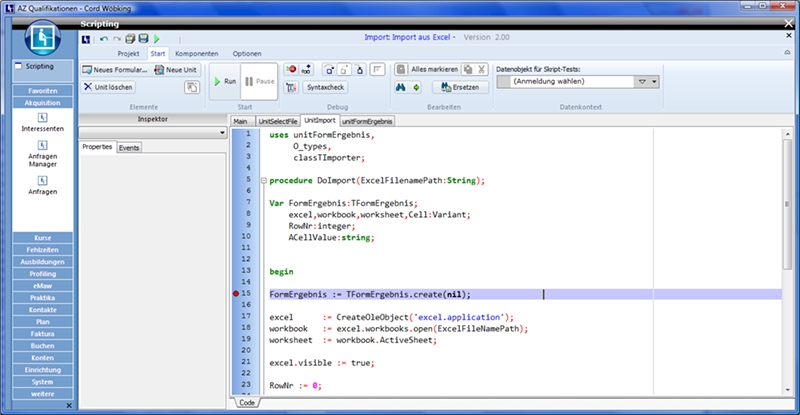Click the green run arrow in quick access toolbar

coord(156,38)
